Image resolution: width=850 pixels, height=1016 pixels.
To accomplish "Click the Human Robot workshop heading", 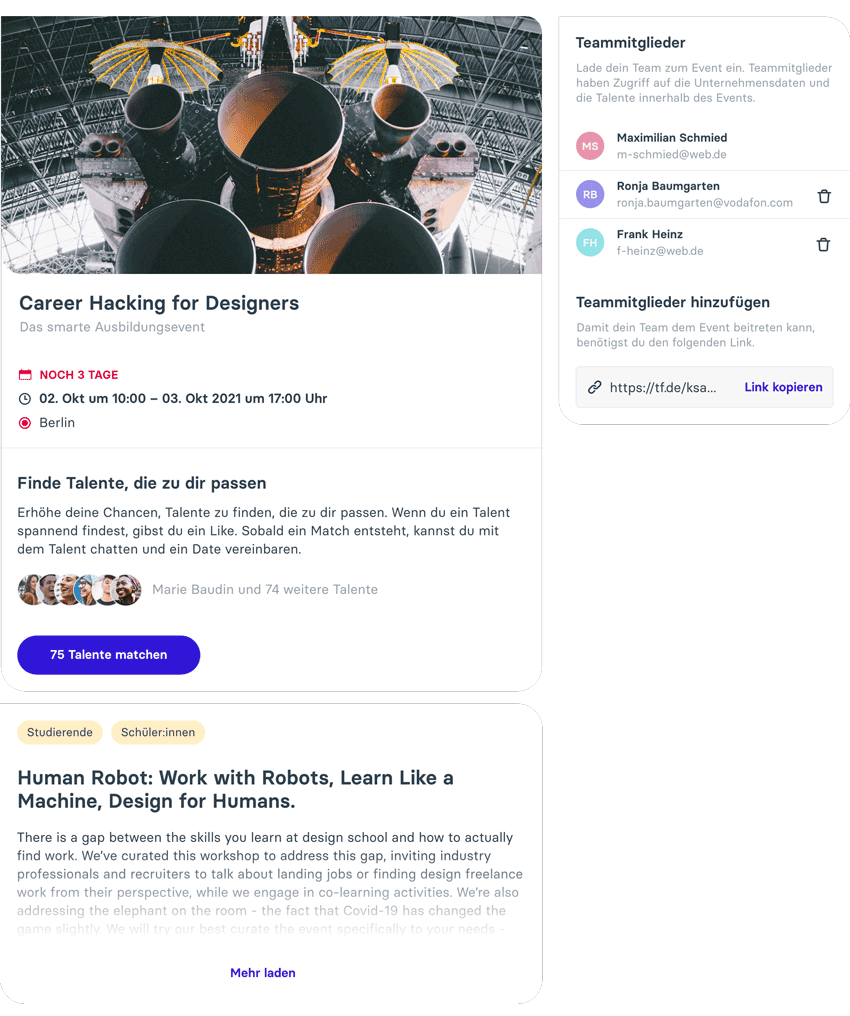I will [235, 789].
